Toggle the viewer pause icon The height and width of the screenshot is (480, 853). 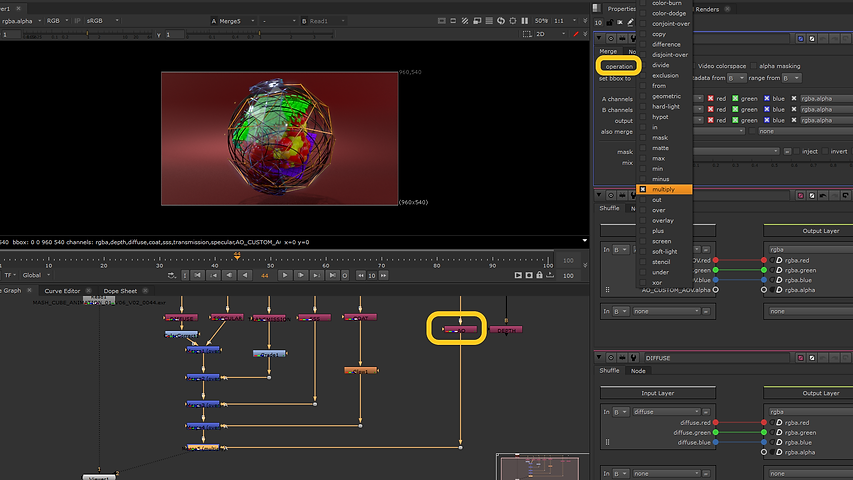click(x=524, y=21)
